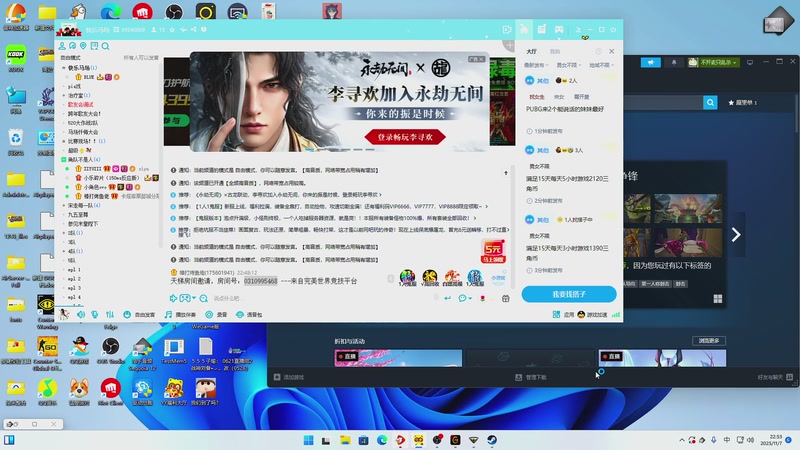Open the 地域不限 region filter dropdown
Viewport: 800px width, 450px height.
click(x=602, y=65)
